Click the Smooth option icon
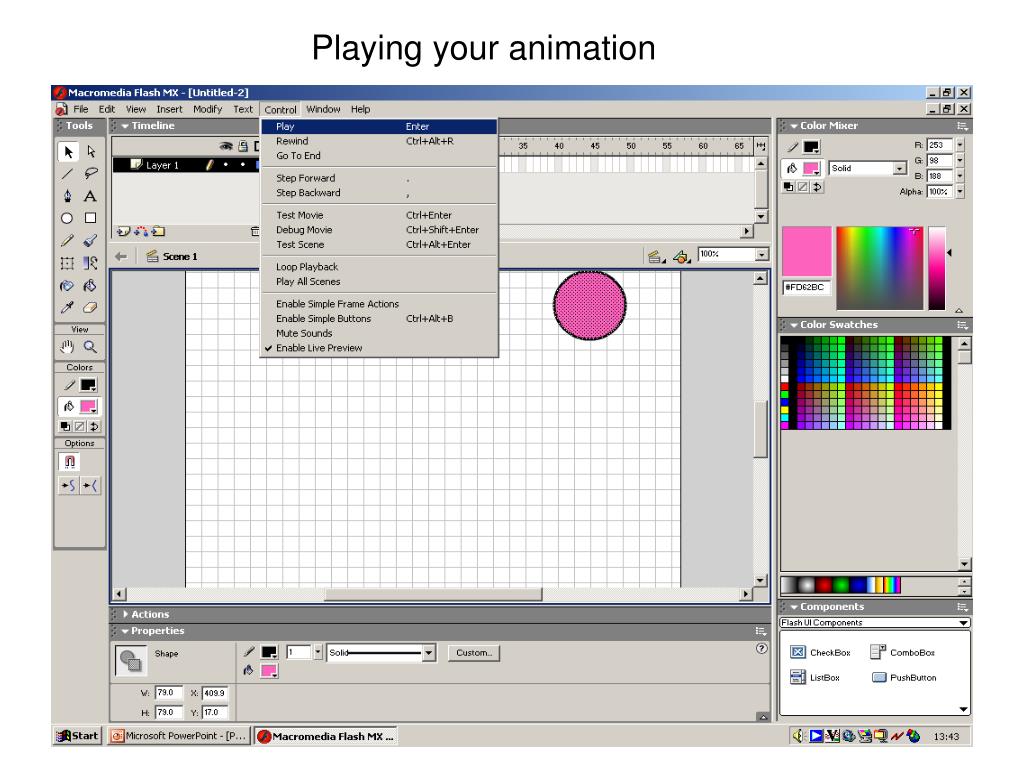1024x768 pixels. coord(68,485)
